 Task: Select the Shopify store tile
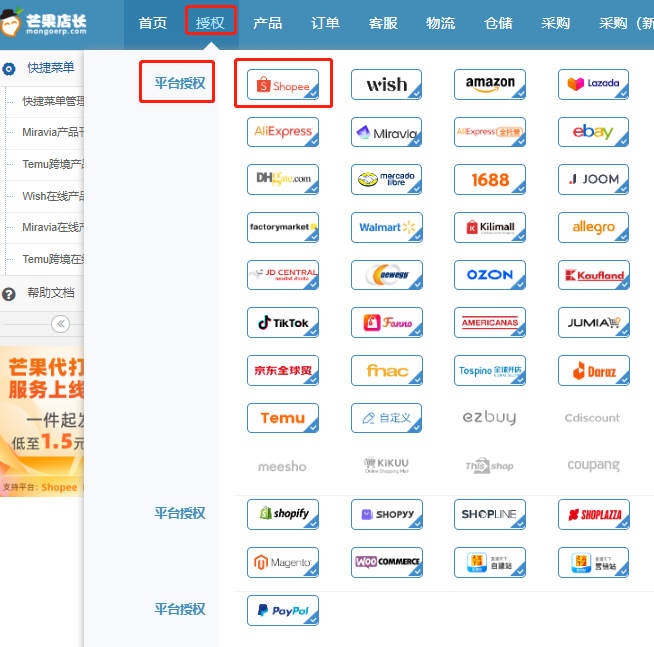[x=283, y=514]
